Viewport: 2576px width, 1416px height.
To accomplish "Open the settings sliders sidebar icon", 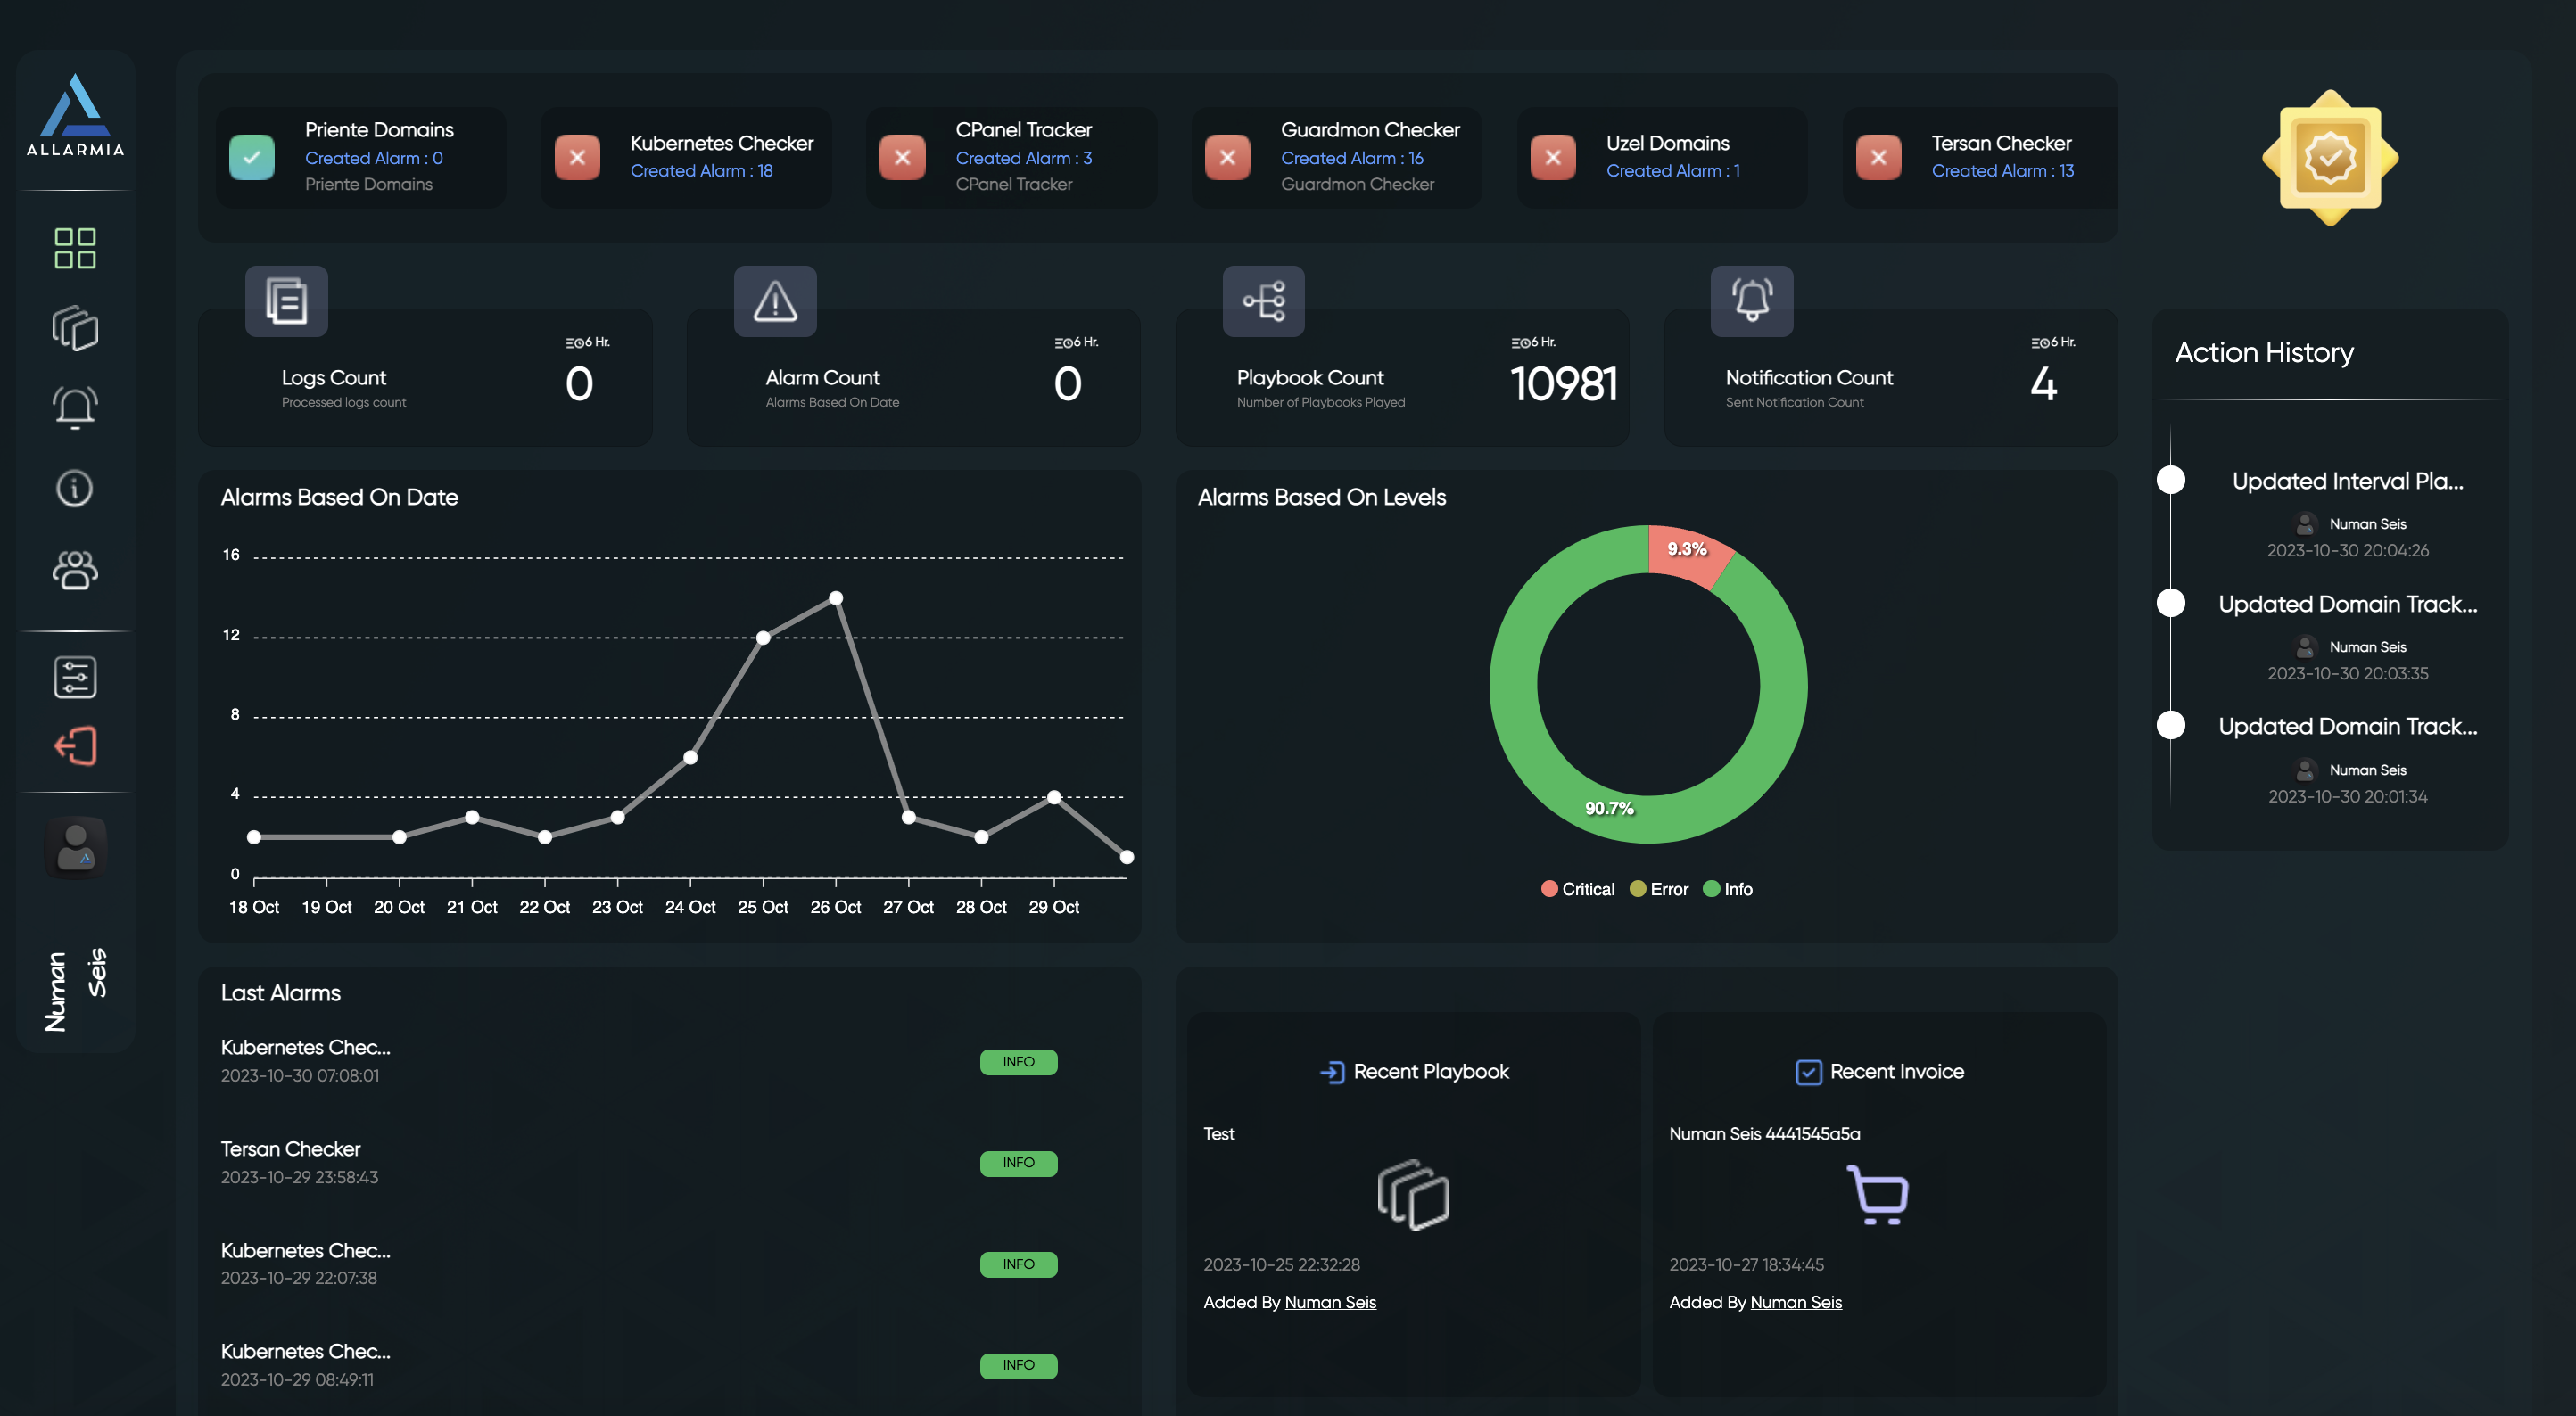I will pyautogui.click(x=75, y=677).
